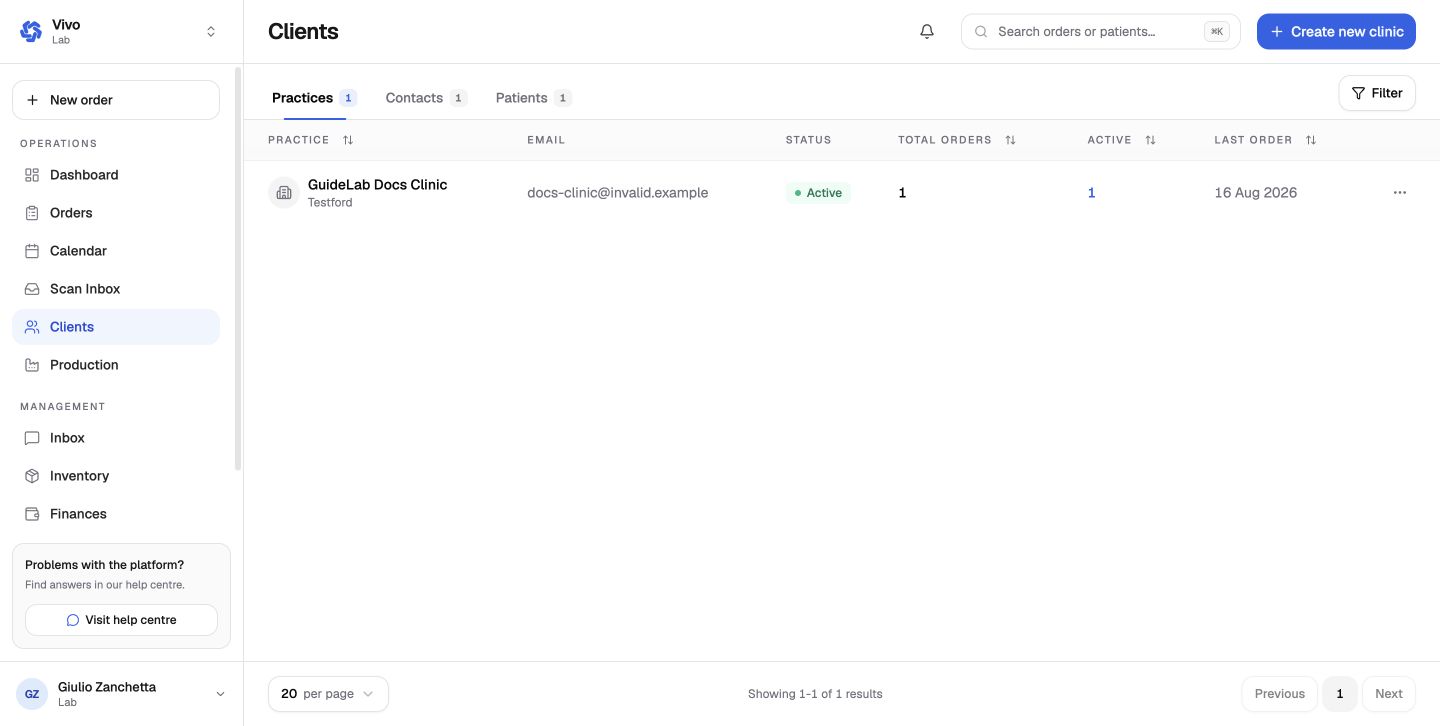Screen dimensions: 1440x726
Task: Click the Showing 1-1 of 1 results text
Action: click(x=815, y=694)
